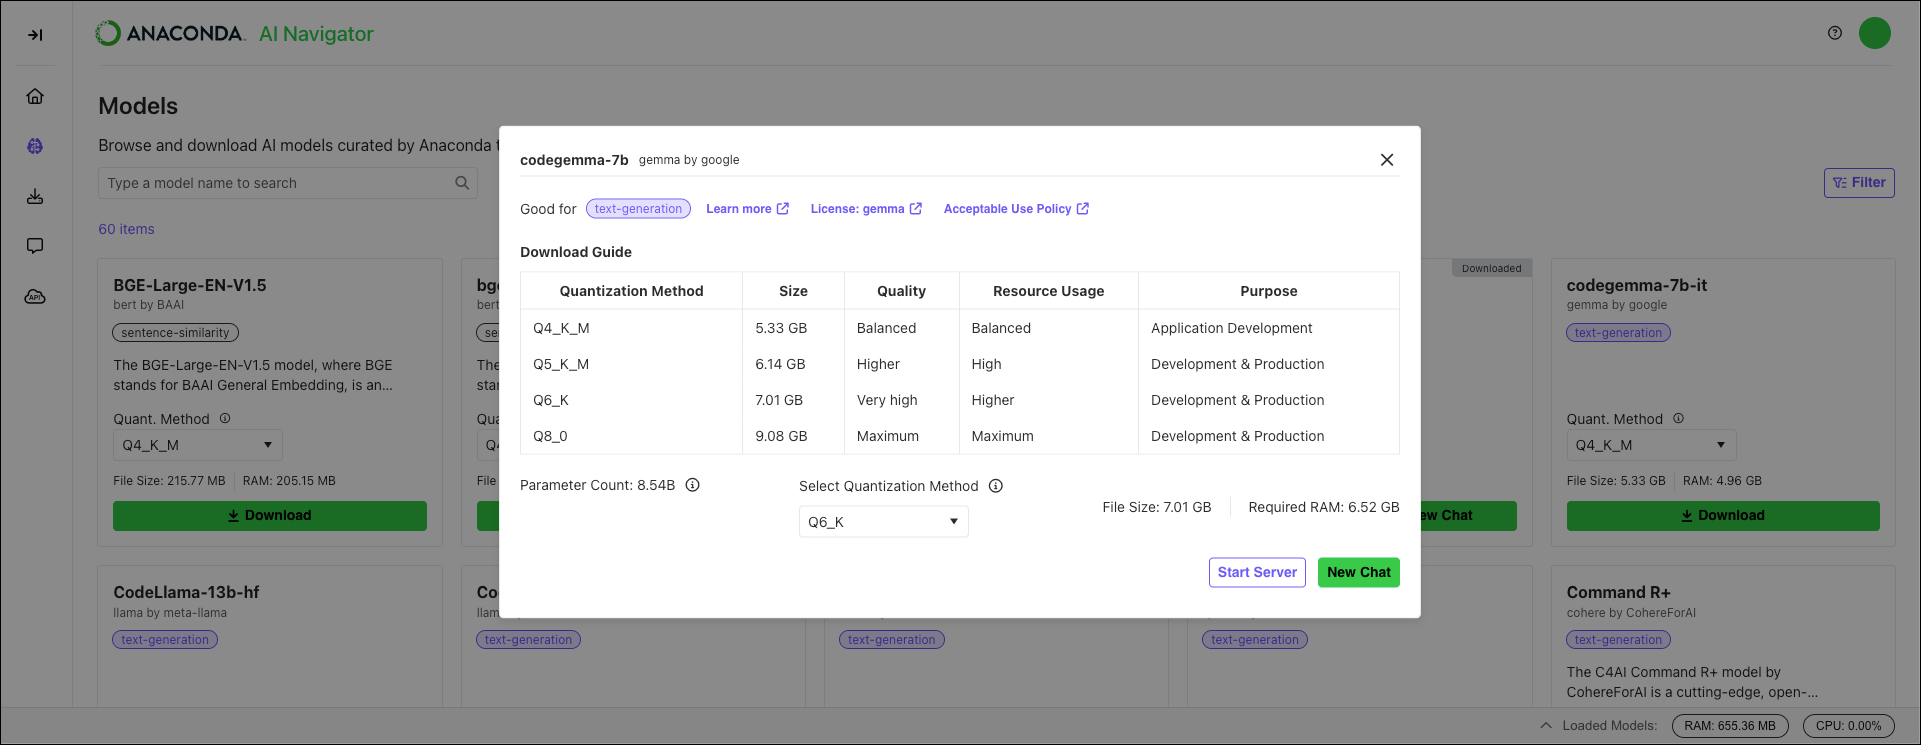
Task: Click text-generation tag on Command R+ card
Action: pos(1618,640)
